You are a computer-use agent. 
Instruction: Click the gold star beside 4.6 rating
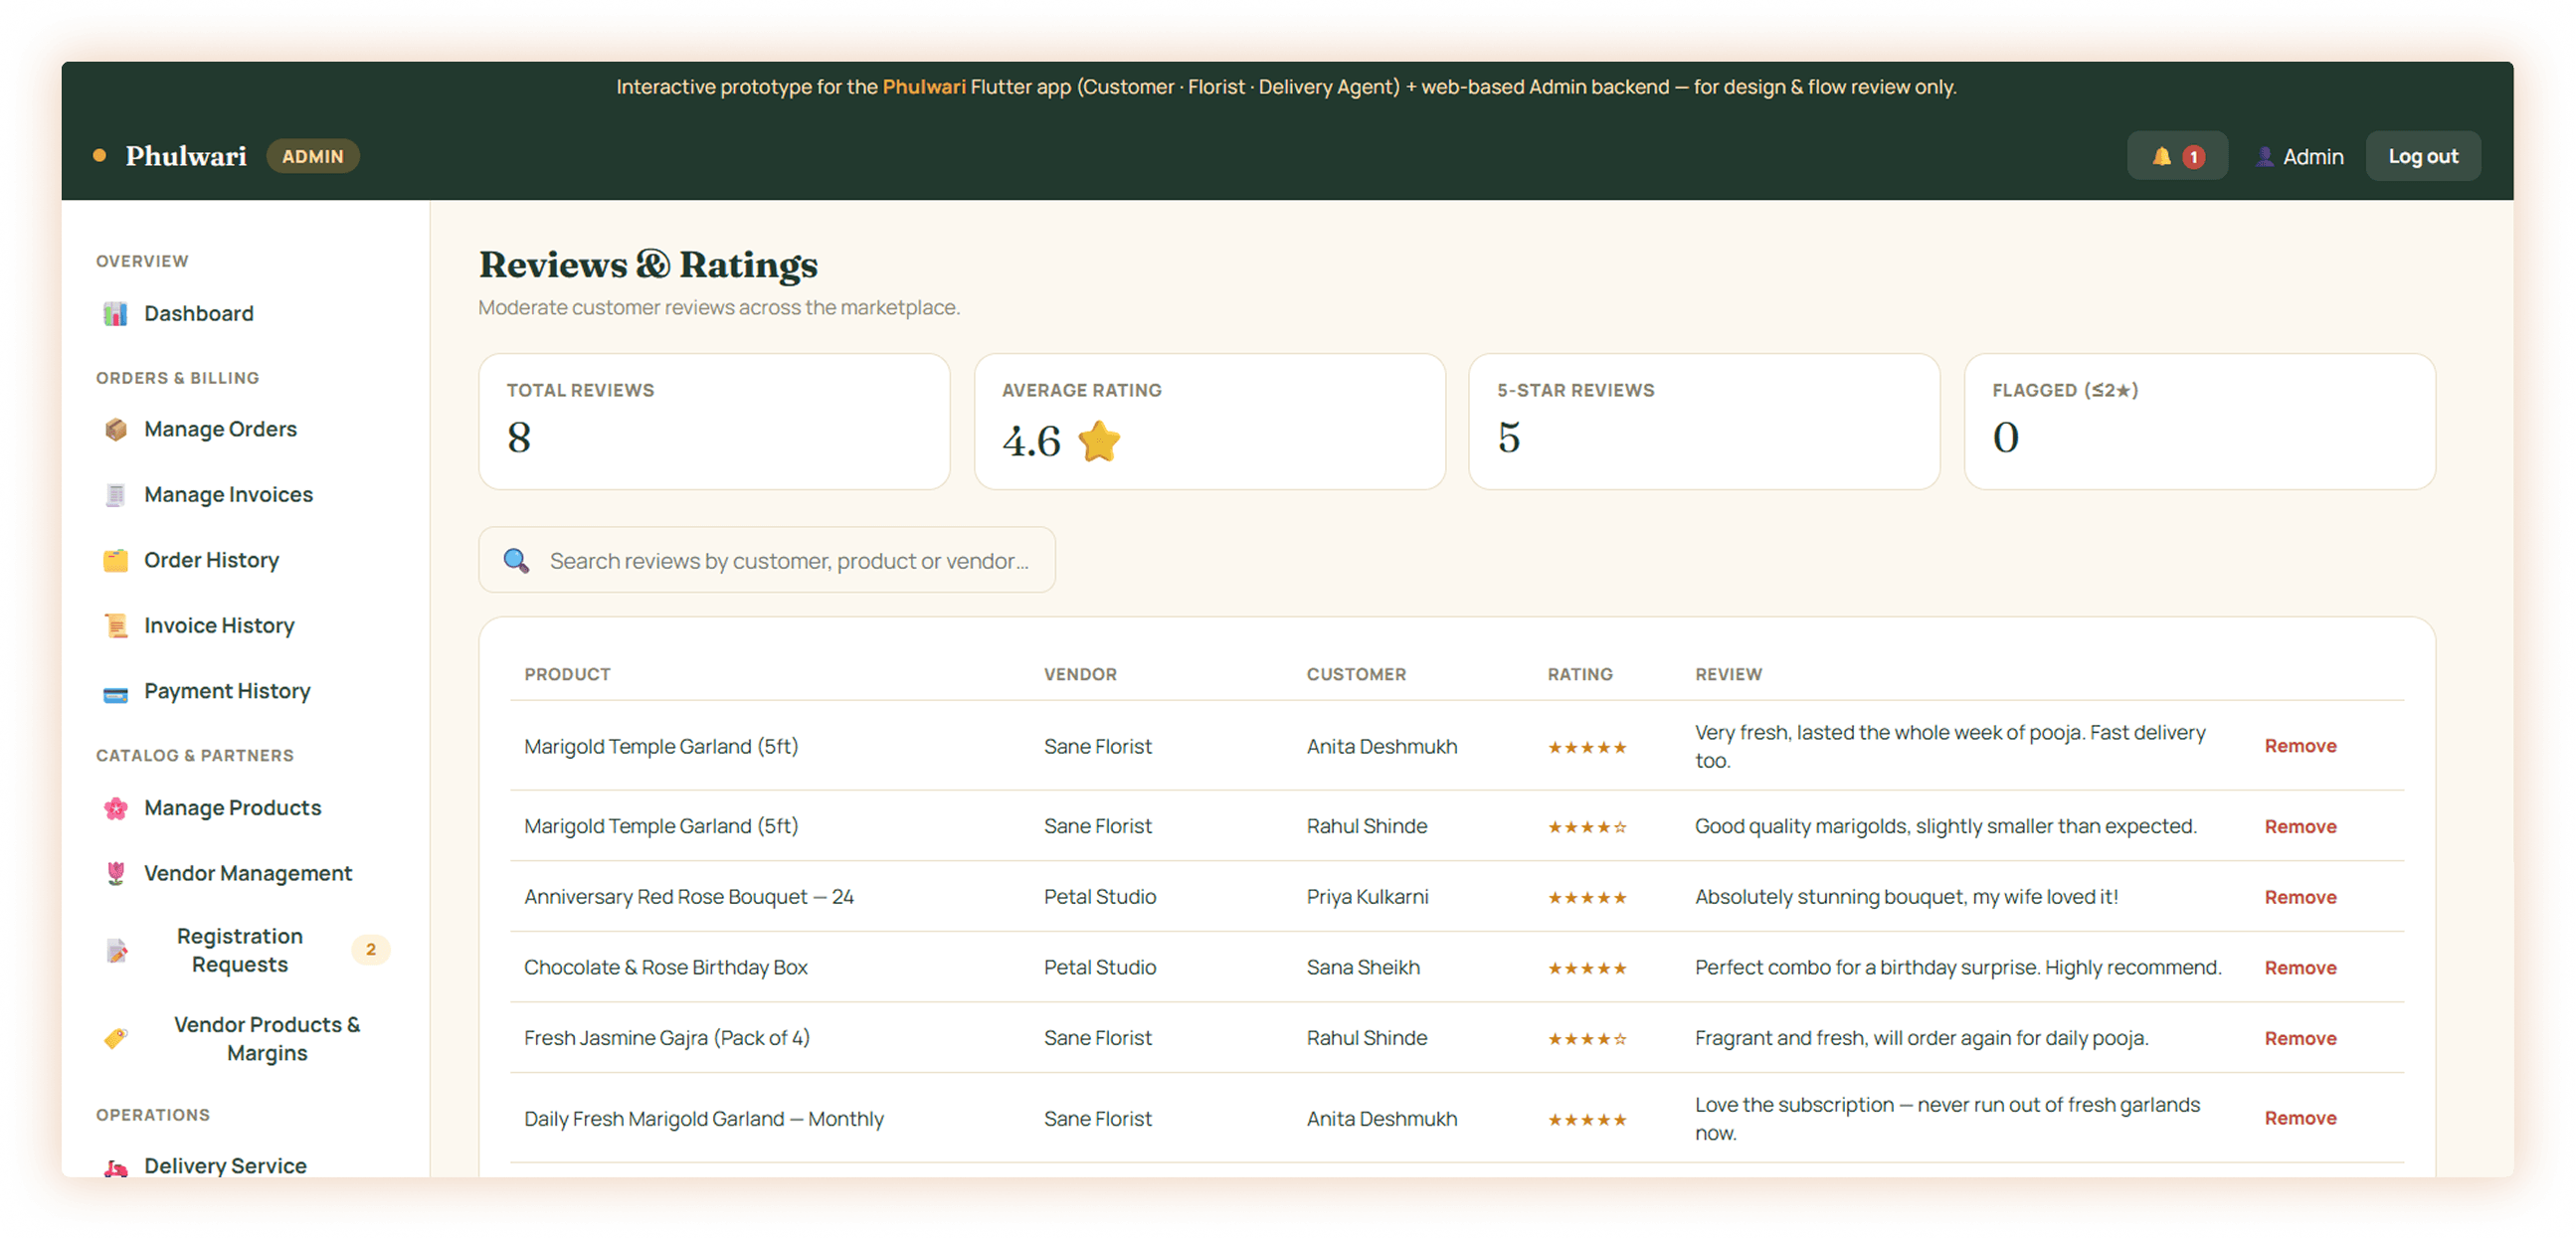point(1099,441)
